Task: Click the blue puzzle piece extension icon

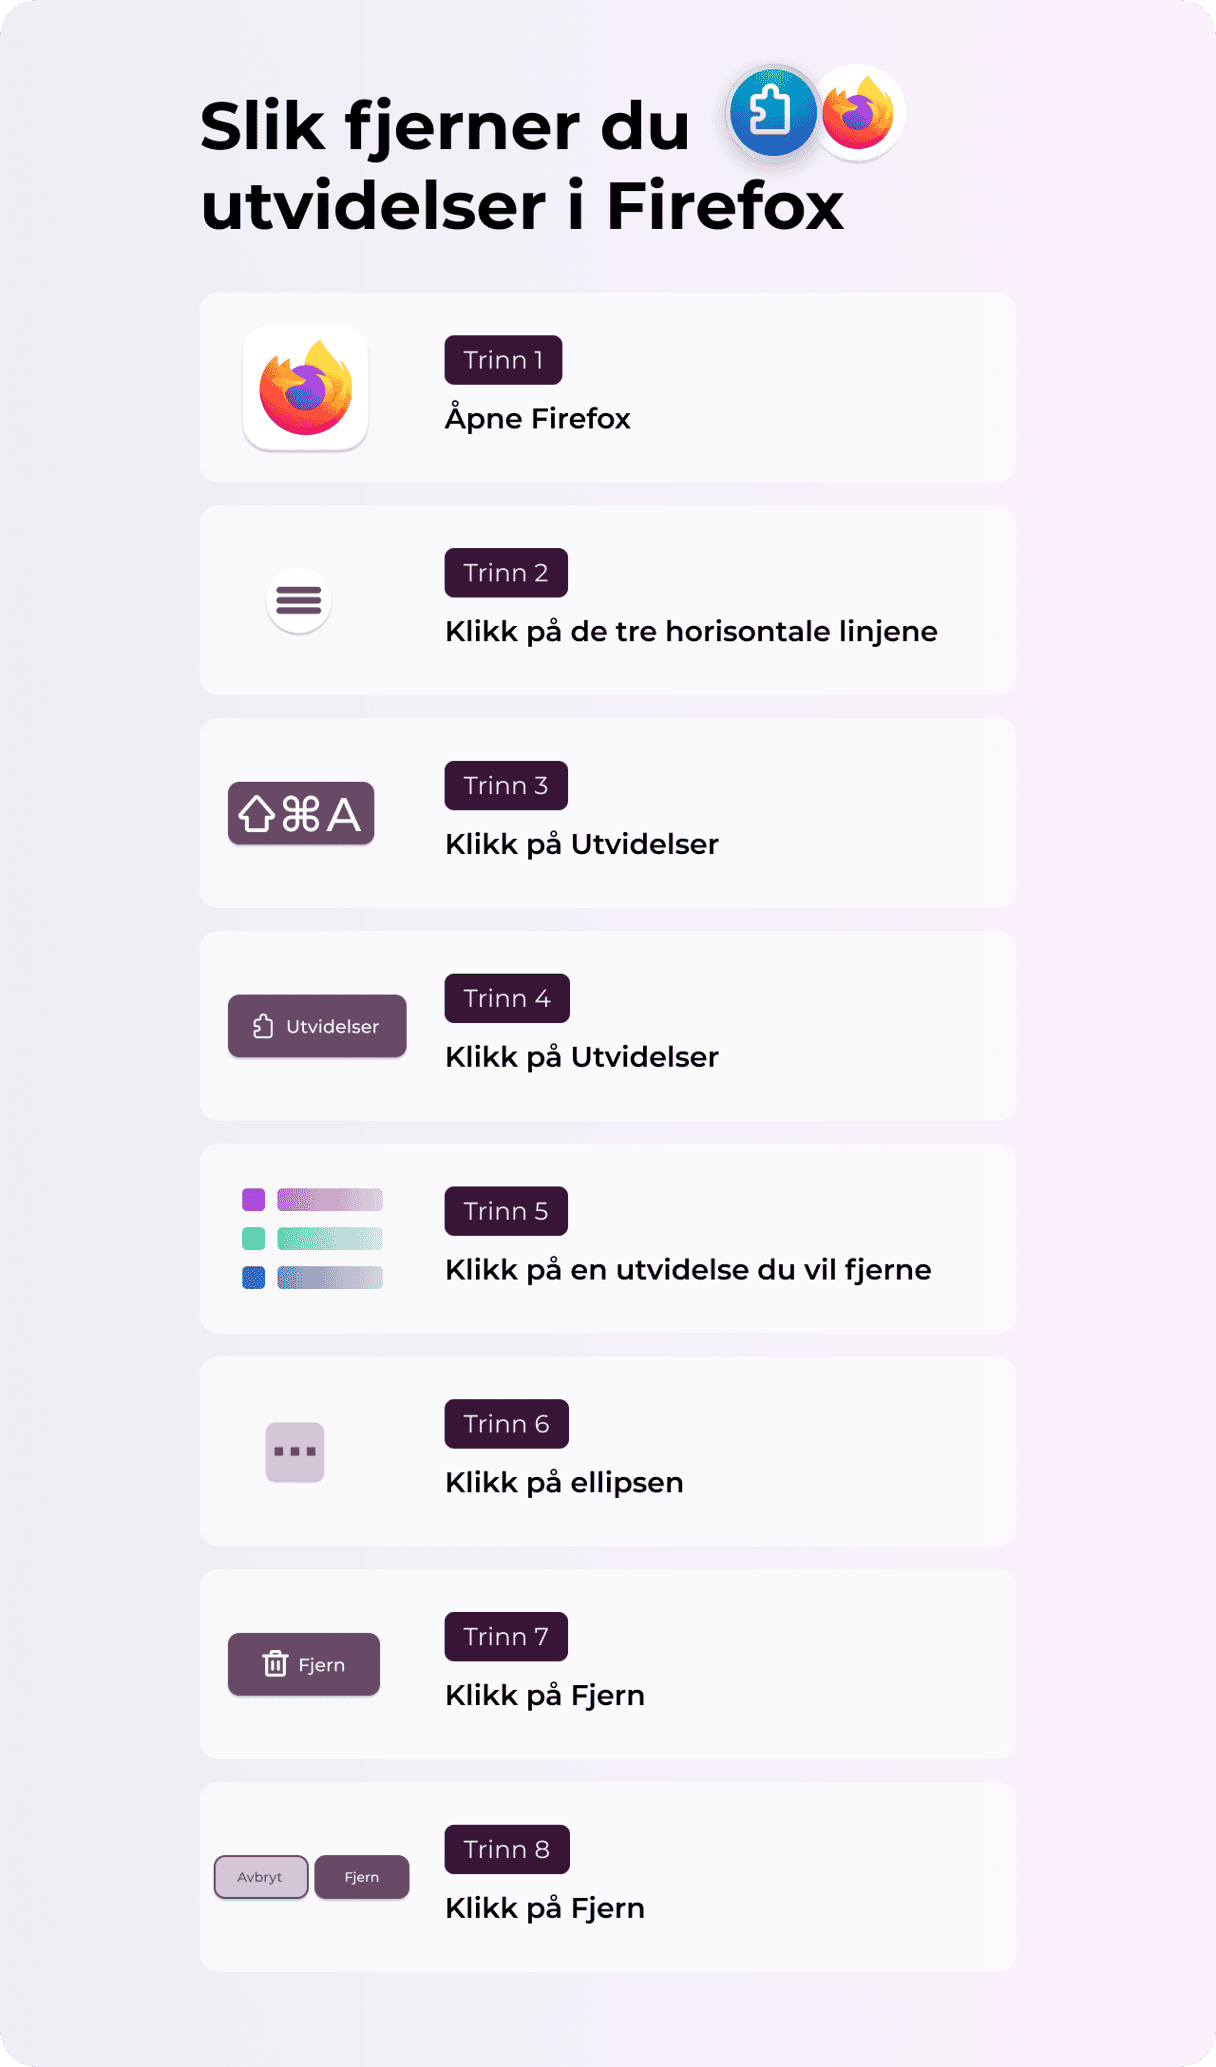Action: click(x=771, y=112)
